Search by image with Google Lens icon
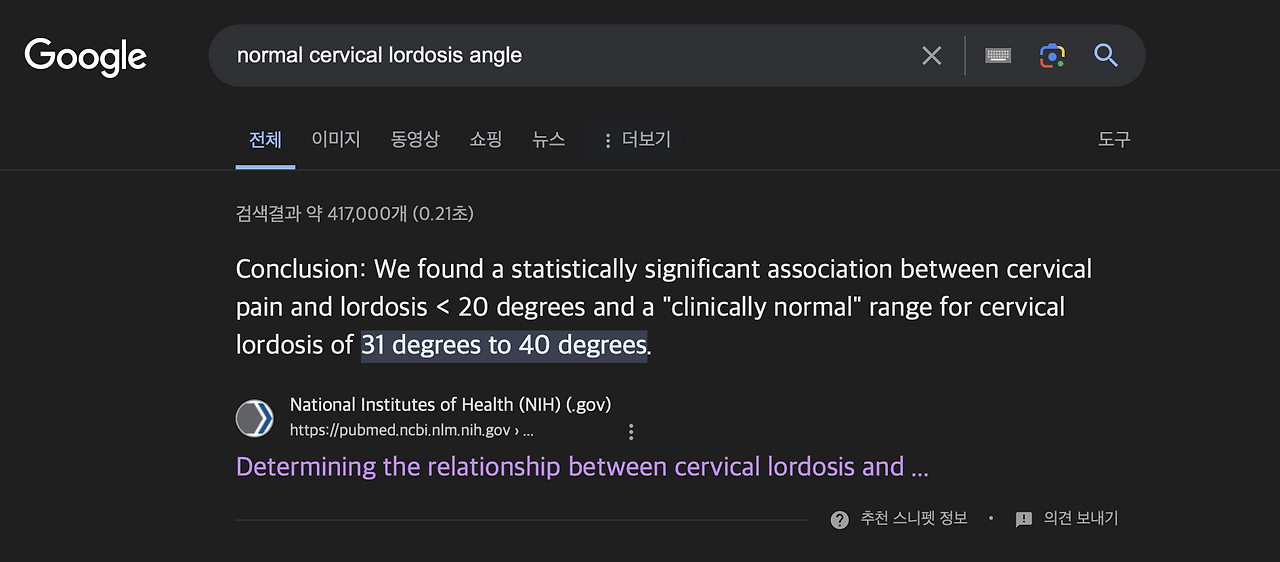Image resolution: width=1280 pixels, height=562 pixels. 1052,56
